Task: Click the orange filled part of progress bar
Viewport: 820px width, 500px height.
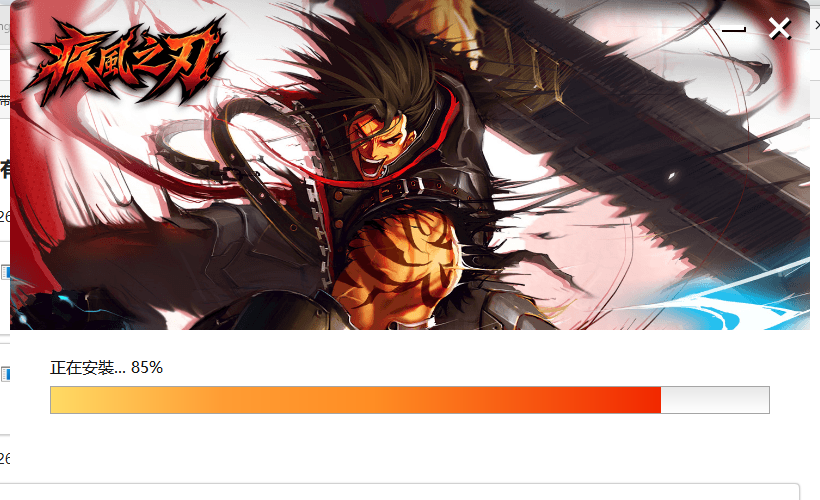Action: point(356,400)
